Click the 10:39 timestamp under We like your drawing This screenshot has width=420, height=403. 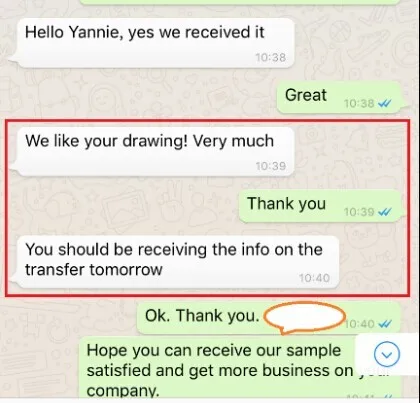click(x=271, y=166)
